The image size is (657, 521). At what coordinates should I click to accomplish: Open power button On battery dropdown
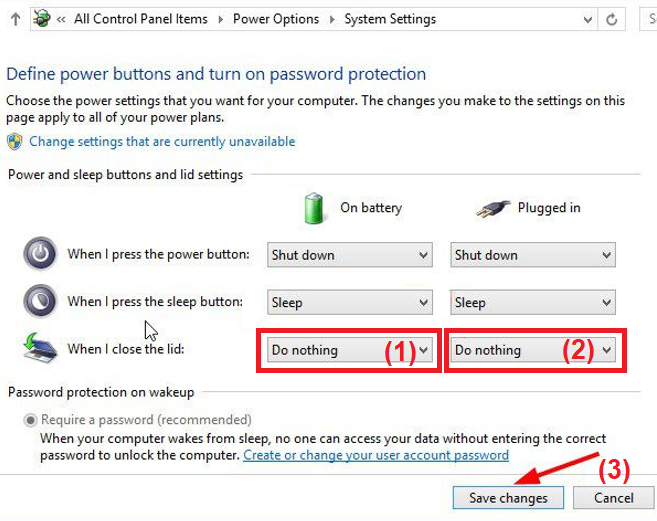[x=349, y=255]
